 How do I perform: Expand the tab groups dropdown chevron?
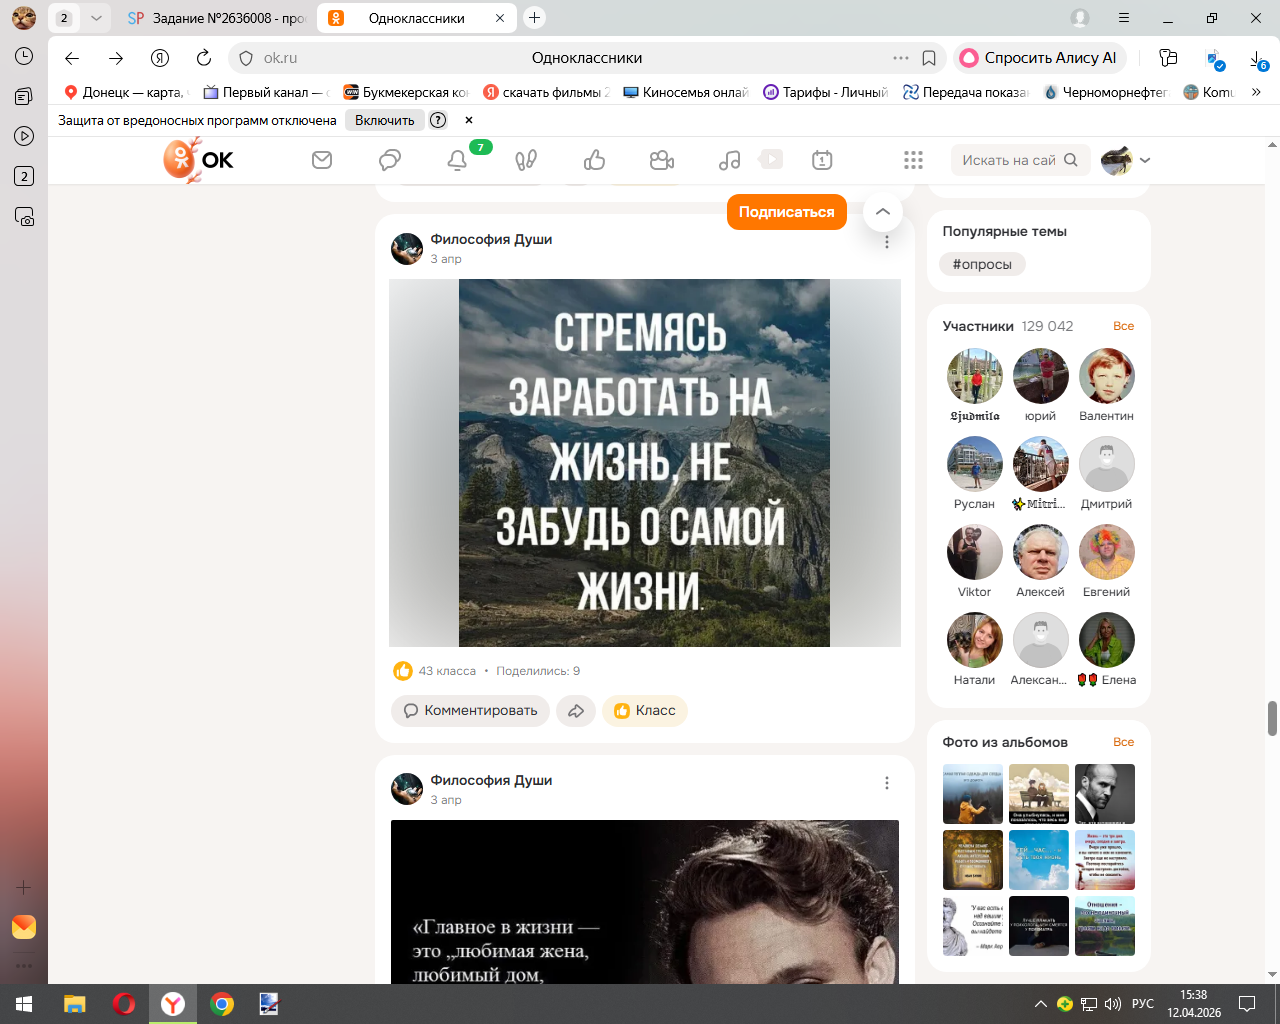[96, 18]
